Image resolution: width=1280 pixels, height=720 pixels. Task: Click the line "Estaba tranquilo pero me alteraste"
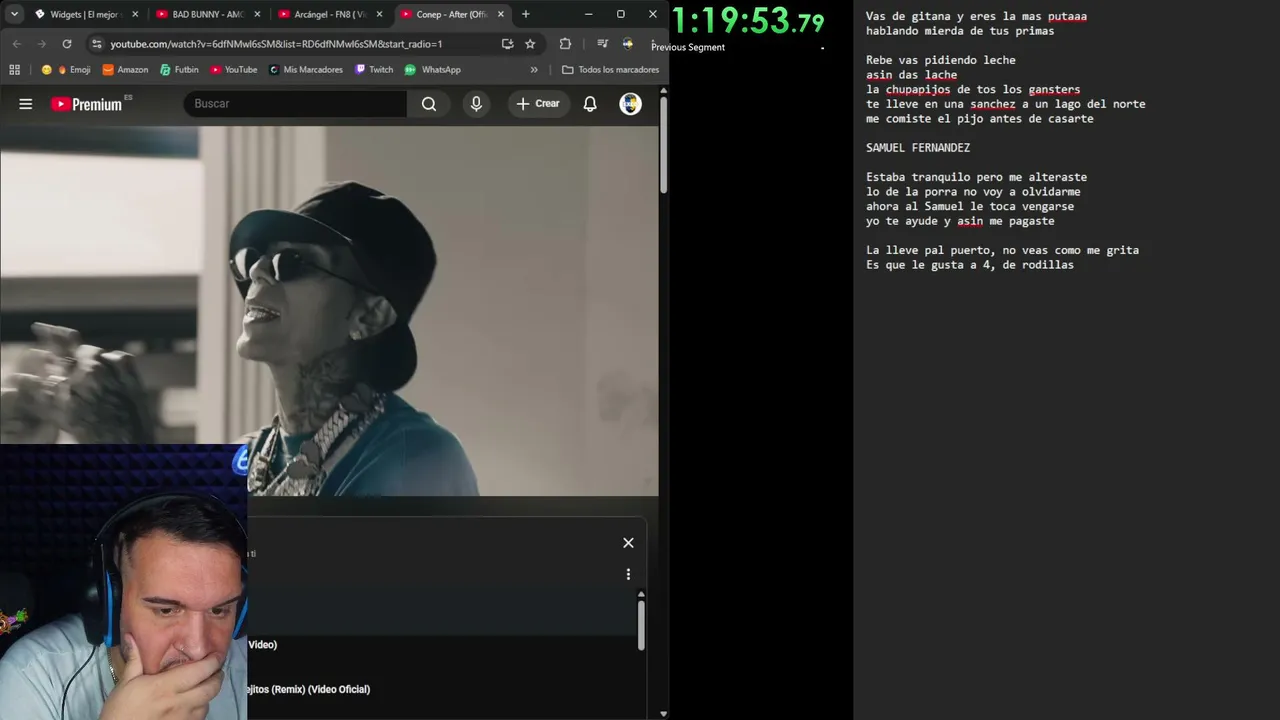[x=976, y=177]
